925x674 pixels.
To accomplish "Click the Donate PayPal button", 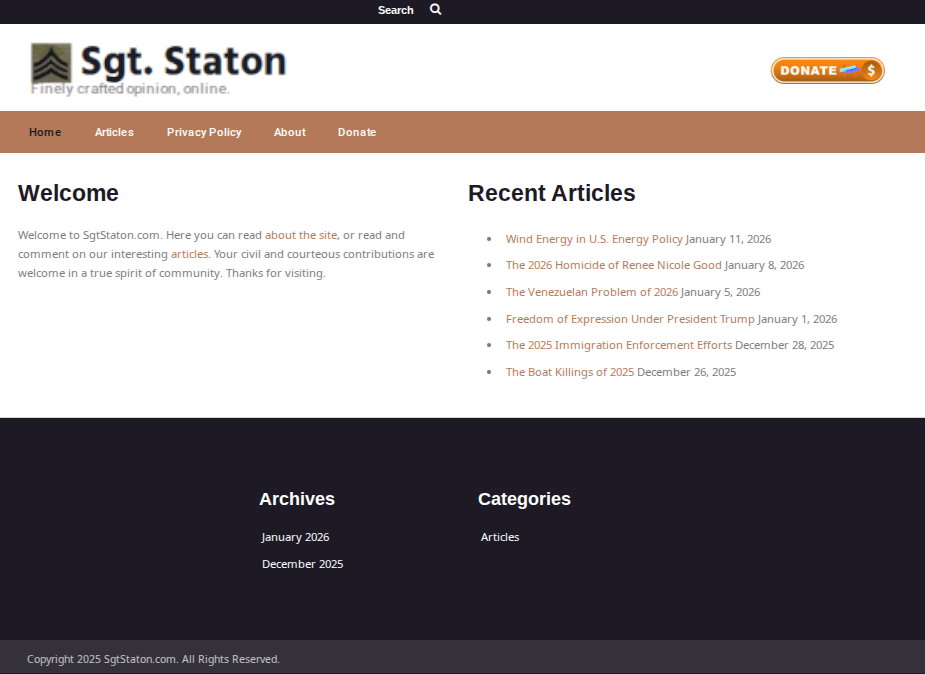I will click(x=827, y=70).
